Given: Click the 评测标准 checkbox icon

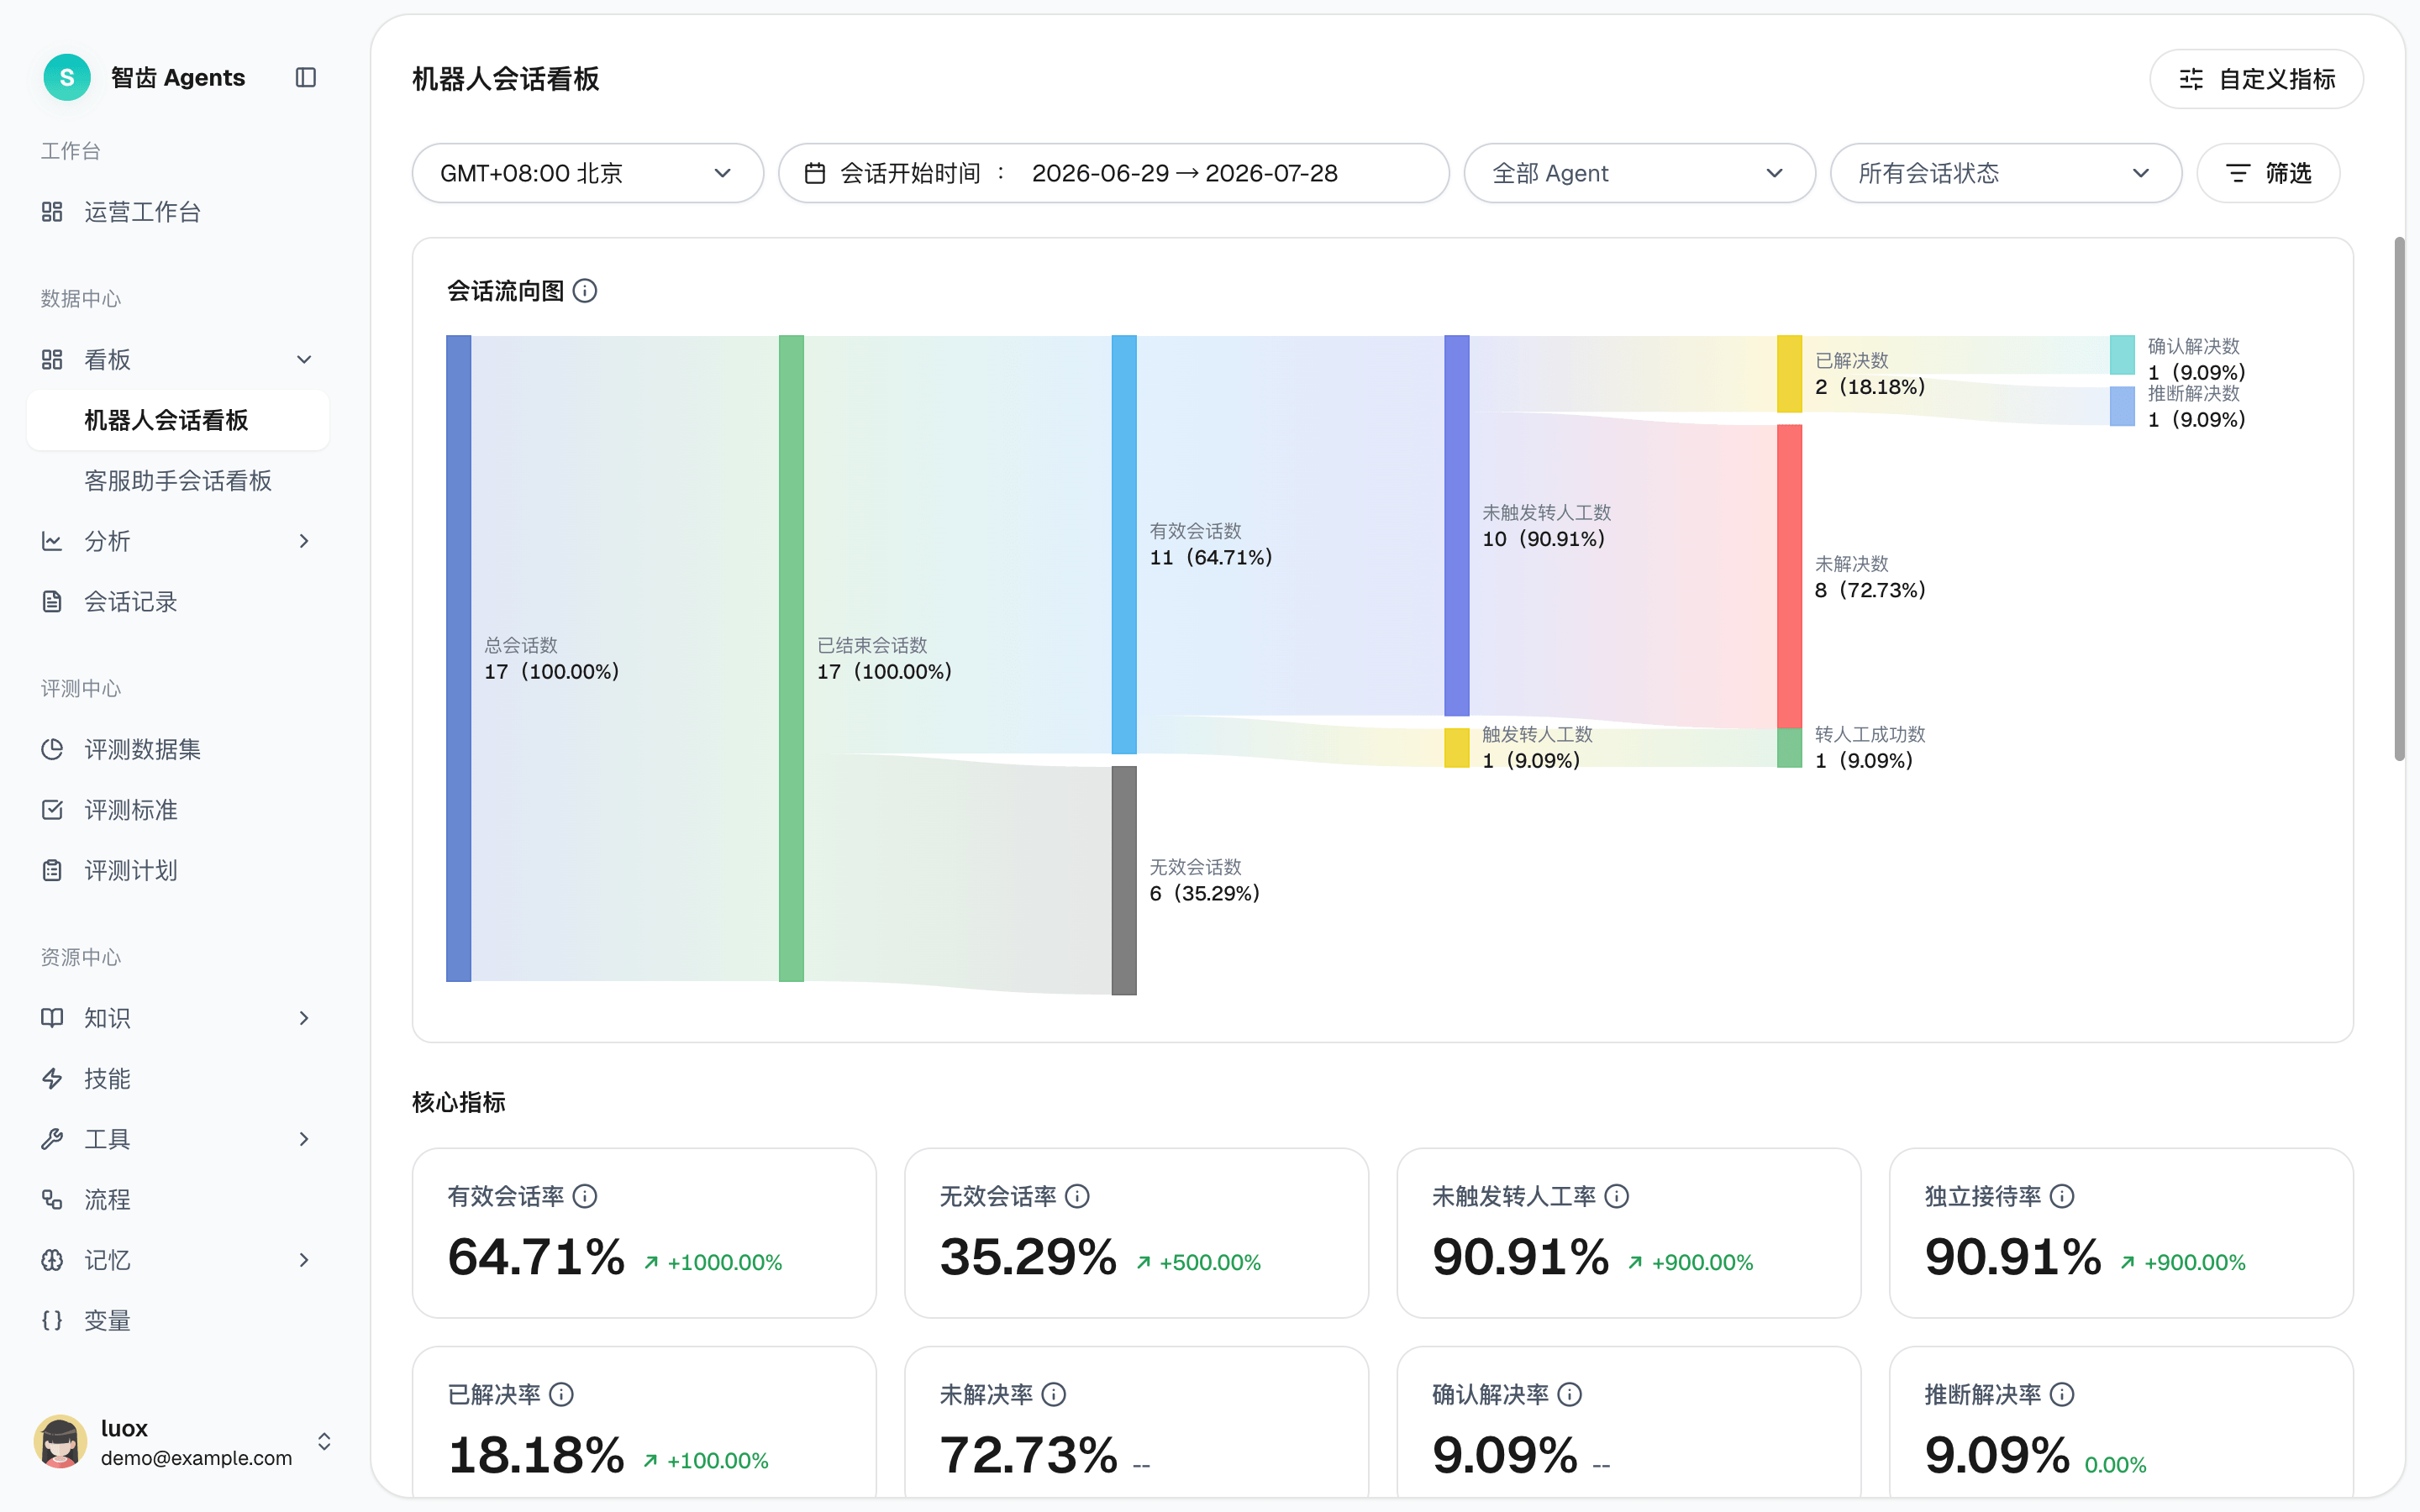Looking at the screenshot, I should [x=52, y=810].
